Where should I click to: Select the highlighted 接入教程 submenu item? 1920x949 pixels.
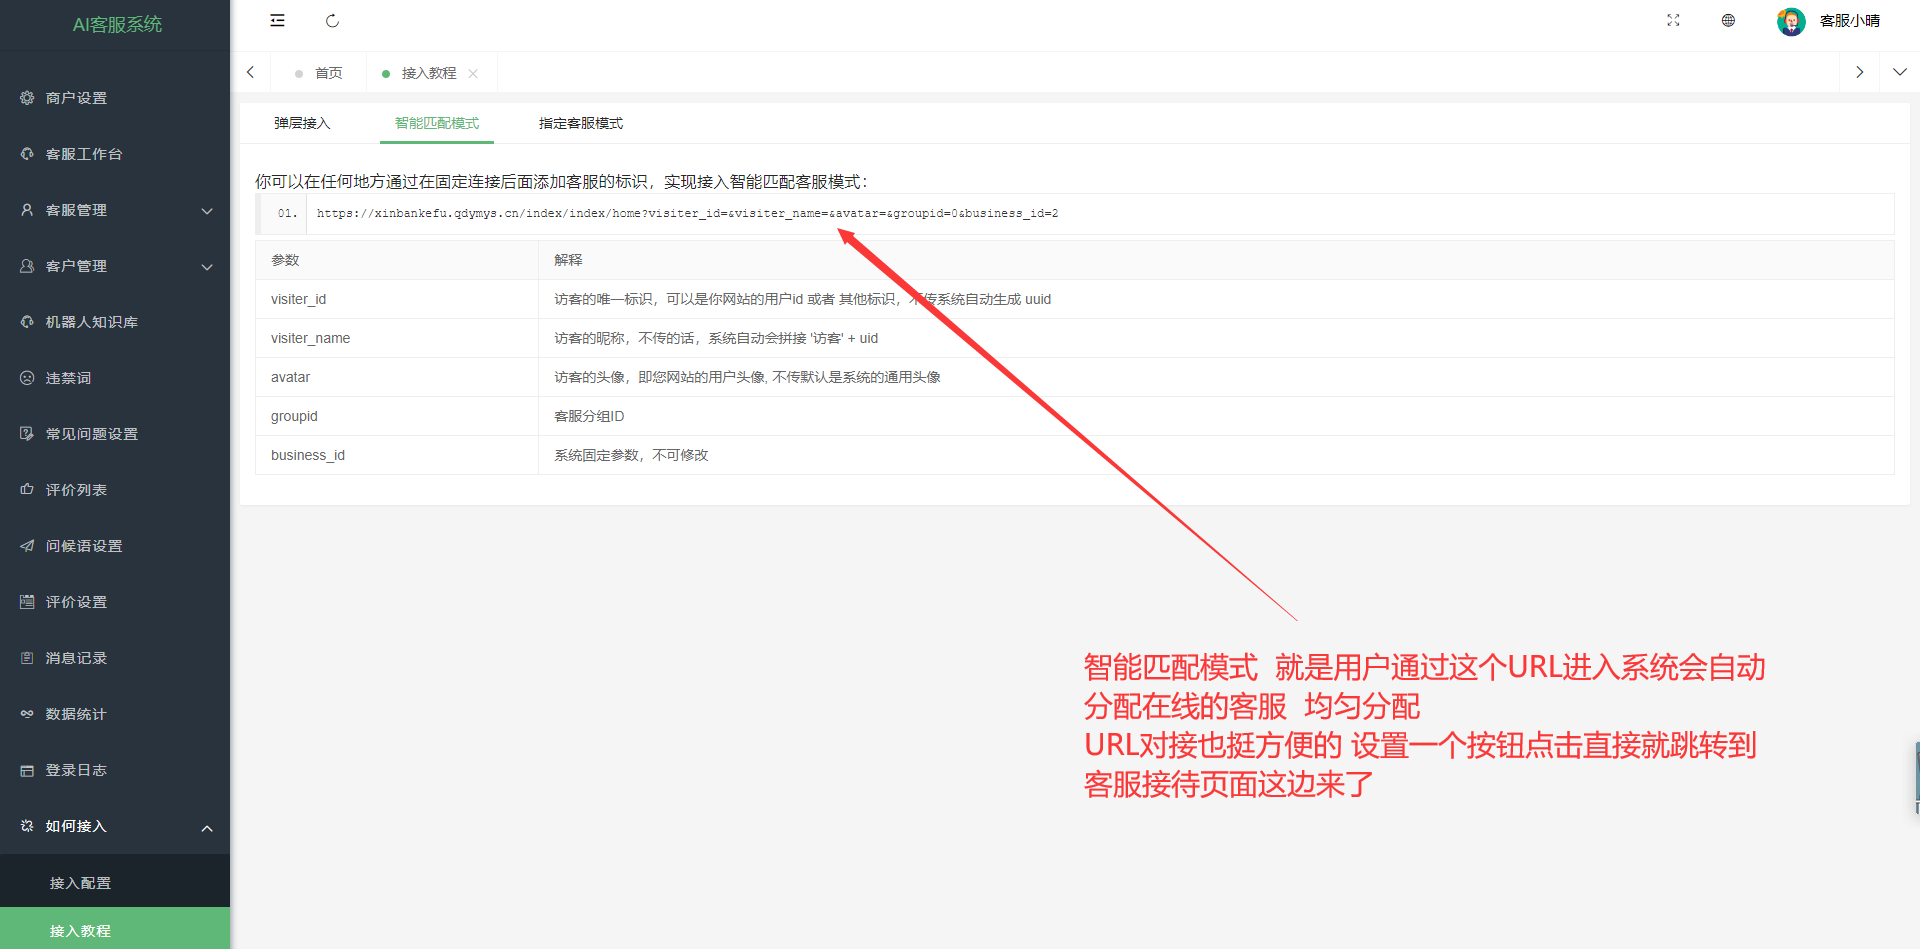pos(115,930)
